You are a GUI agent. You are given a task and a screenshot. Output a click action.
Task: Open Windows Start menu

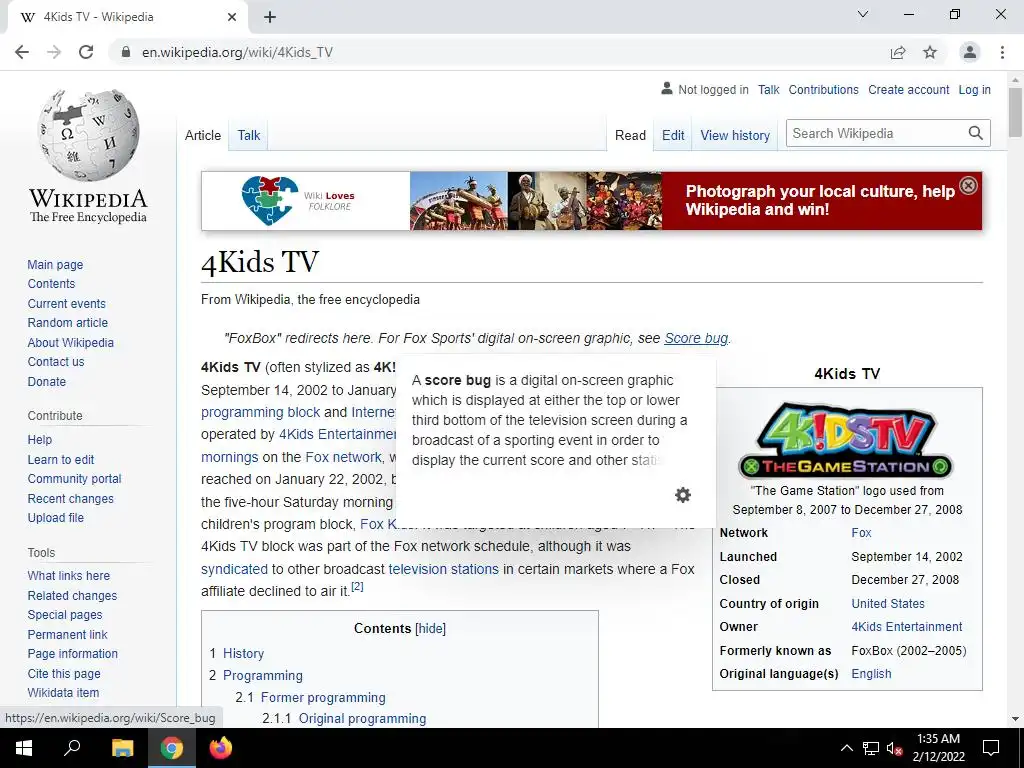[24, 748]
